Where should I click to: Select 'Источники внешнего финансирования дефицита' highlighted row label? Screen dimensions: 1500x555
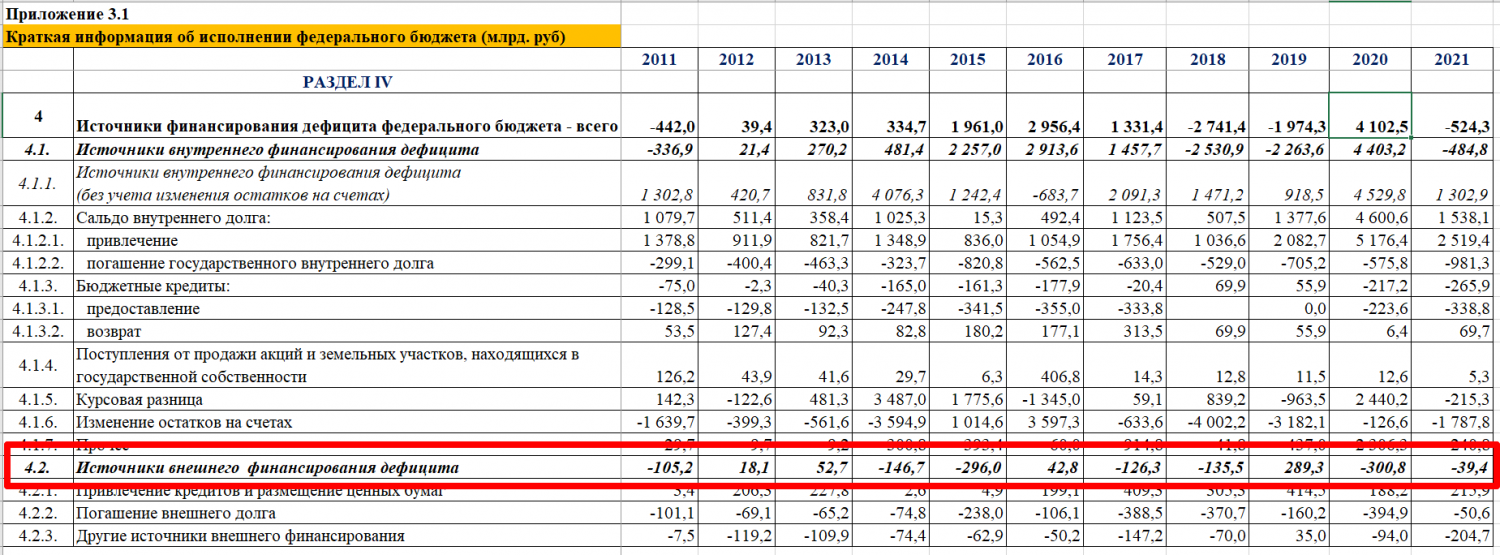(268, 468)
